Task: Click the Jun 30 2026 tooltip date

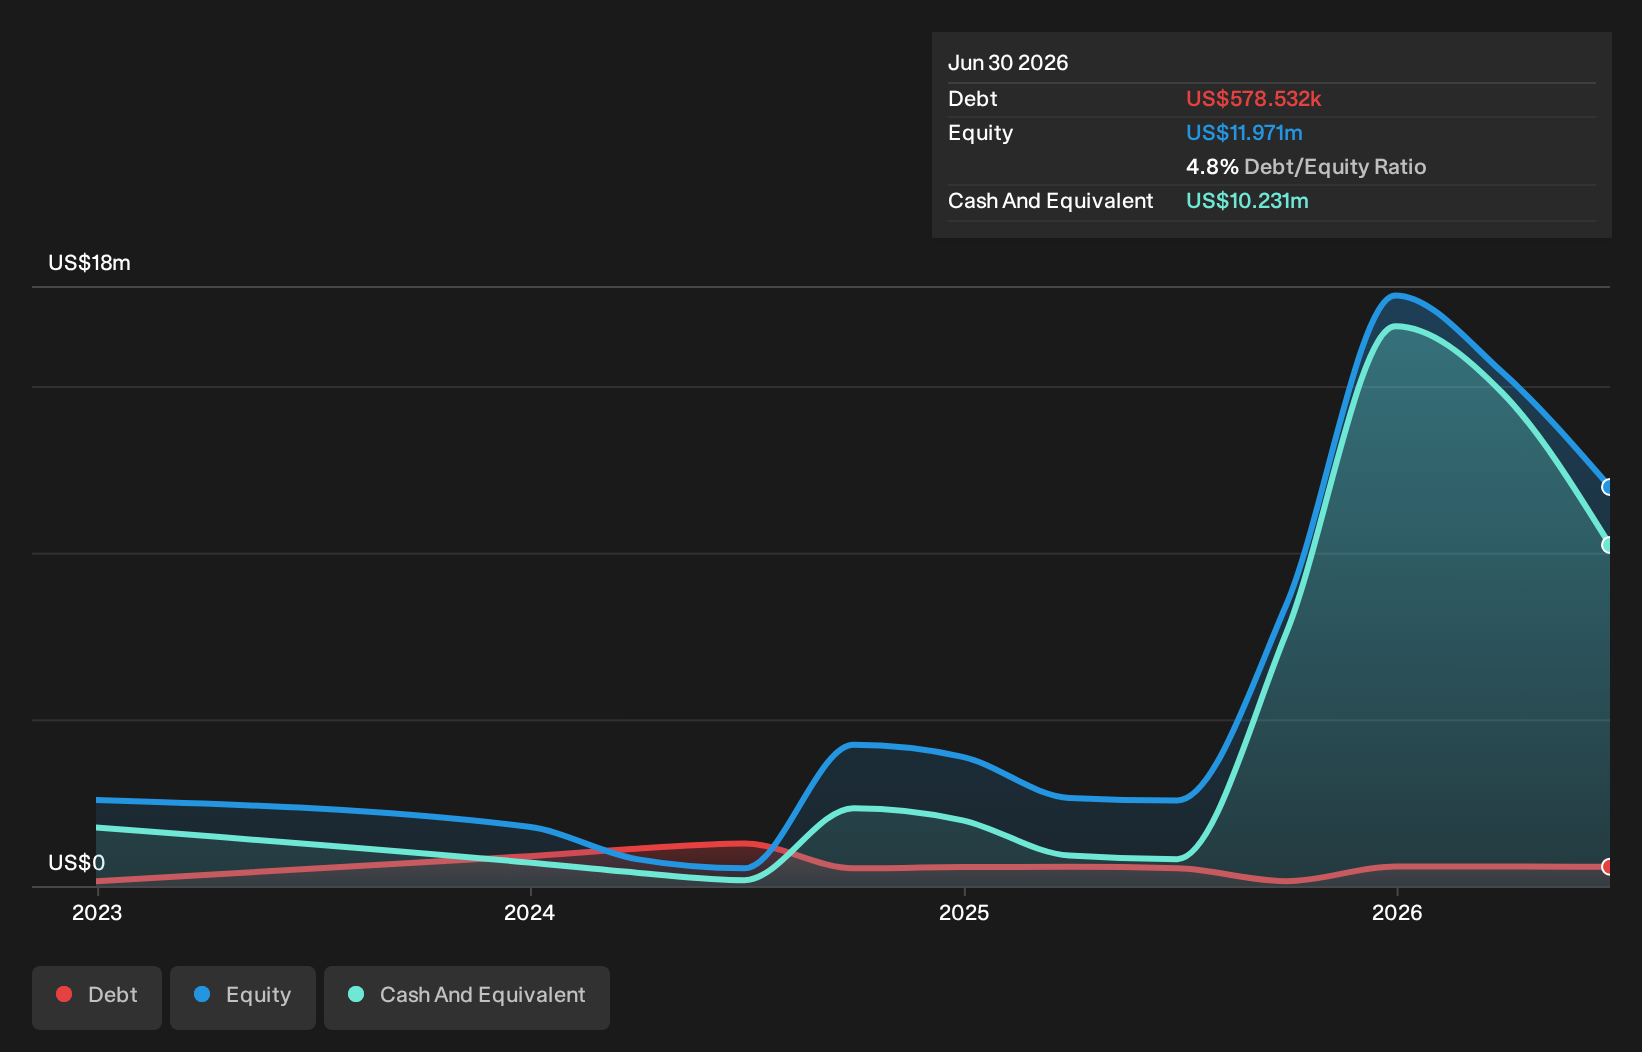Action: [x=1008, y=63]
